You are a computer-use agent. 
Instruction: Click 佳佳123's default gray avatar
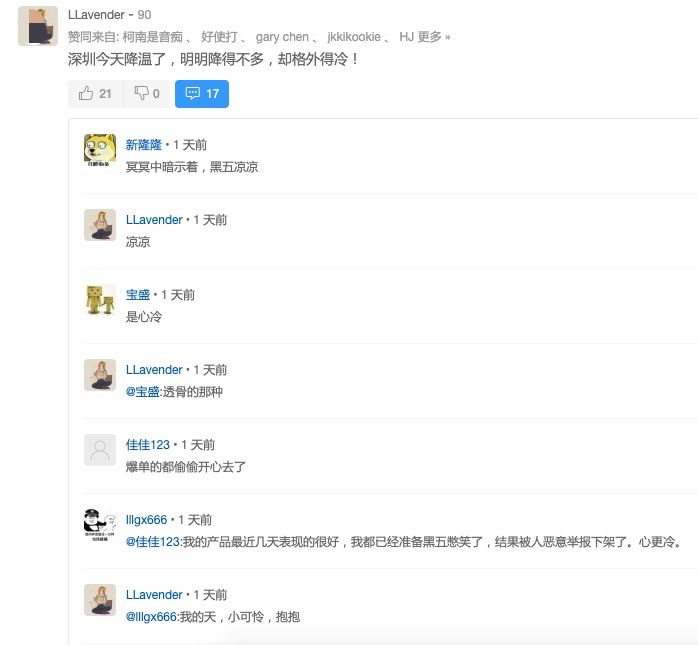tap(100, 450)
